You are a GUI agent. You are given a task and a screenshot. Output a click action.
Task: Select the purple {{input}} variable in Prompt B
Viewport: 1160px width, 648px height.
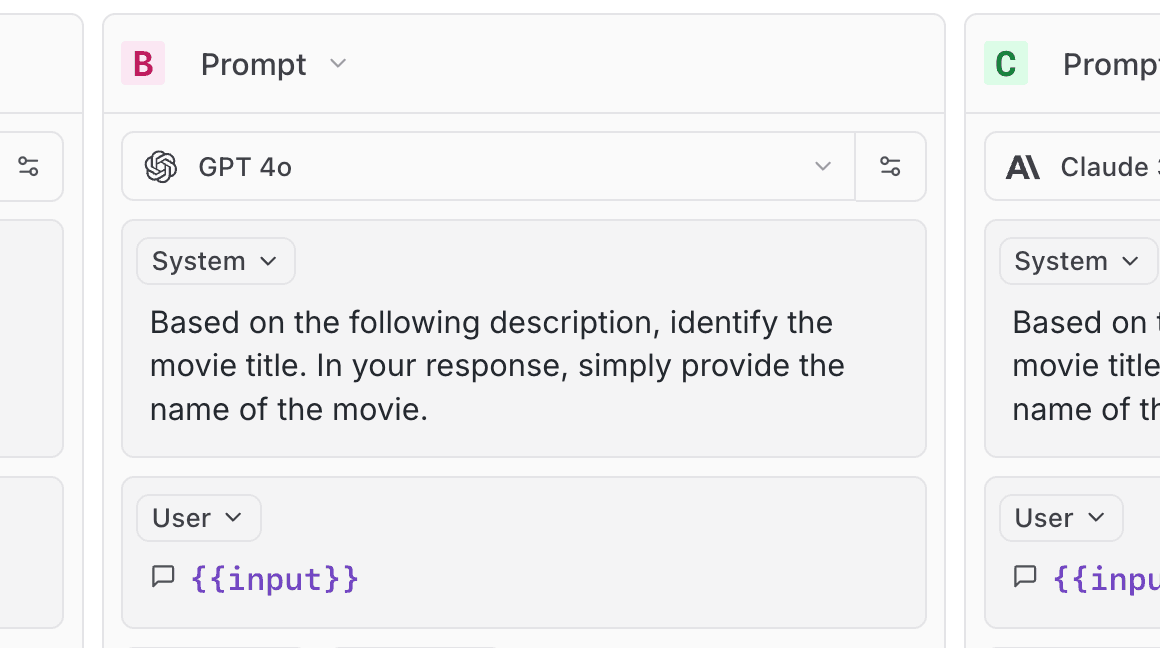(x=274, y=579)
